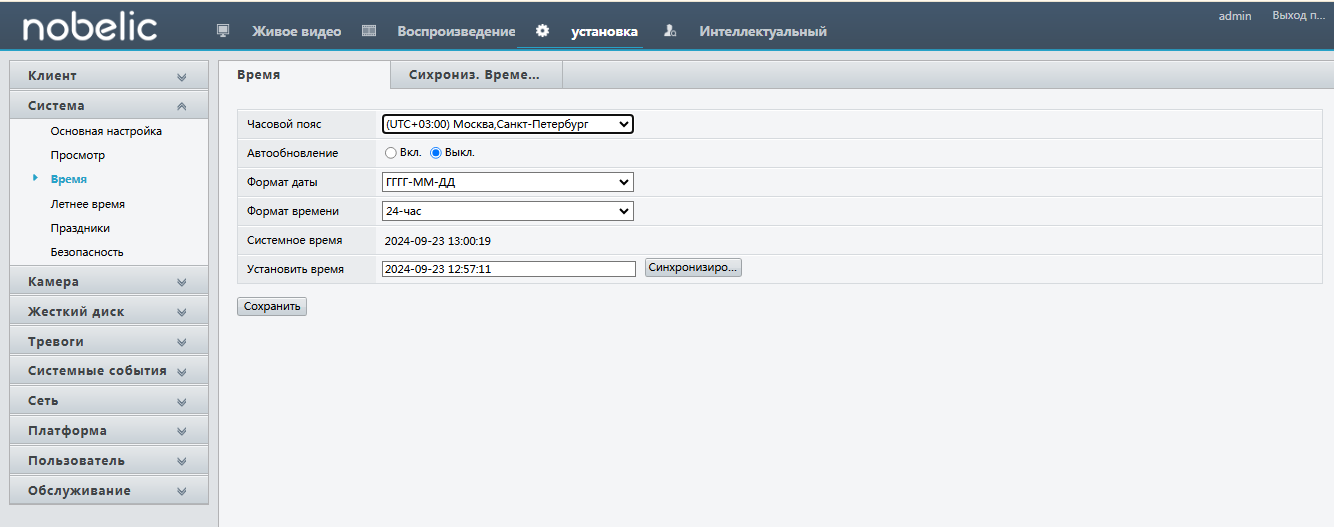Expand the Клиент section

point(109,76)
